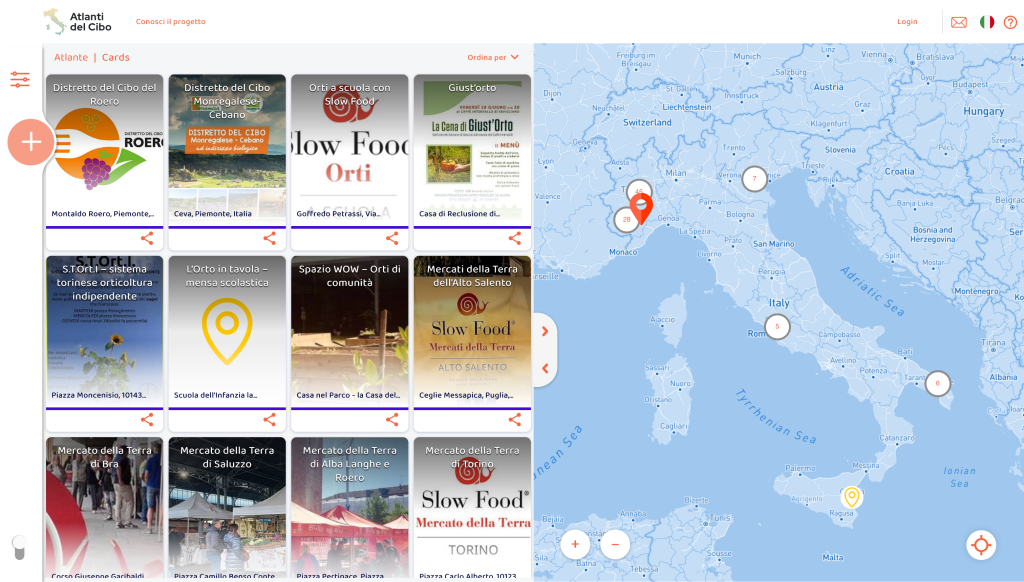Open the cluster of 6 in Puglia
Viewport: 1024px width, 582px height.
[x=938, y=383]
